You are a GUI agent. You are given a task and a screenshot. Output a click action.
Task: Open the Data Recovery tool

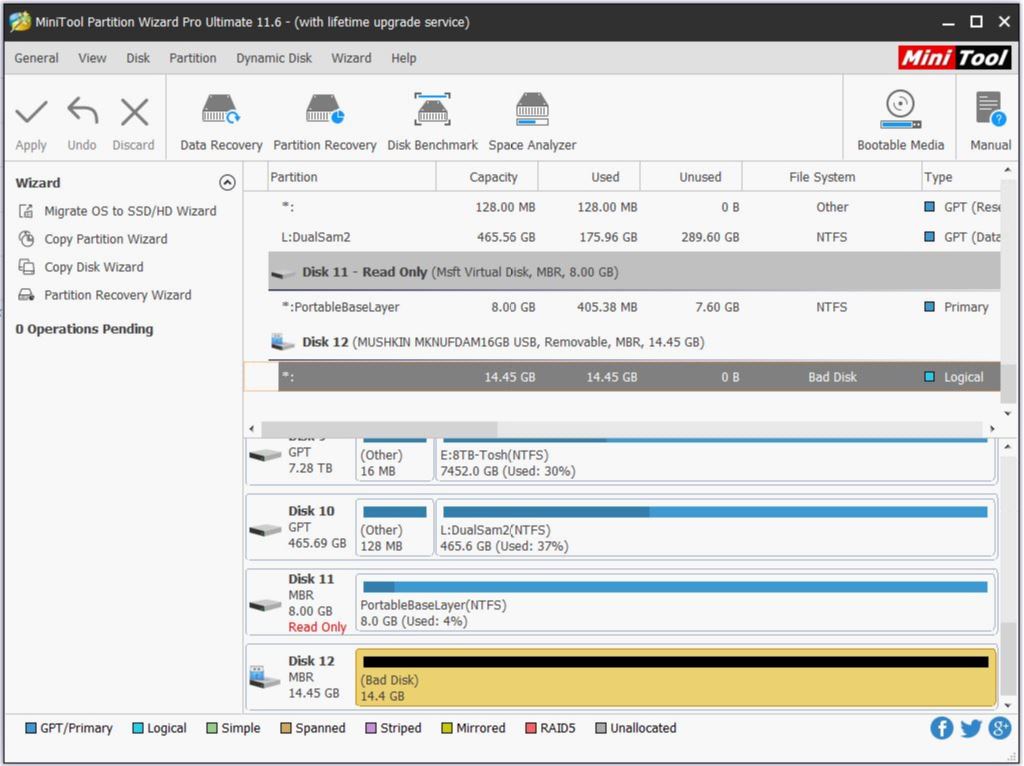[221, 121]
